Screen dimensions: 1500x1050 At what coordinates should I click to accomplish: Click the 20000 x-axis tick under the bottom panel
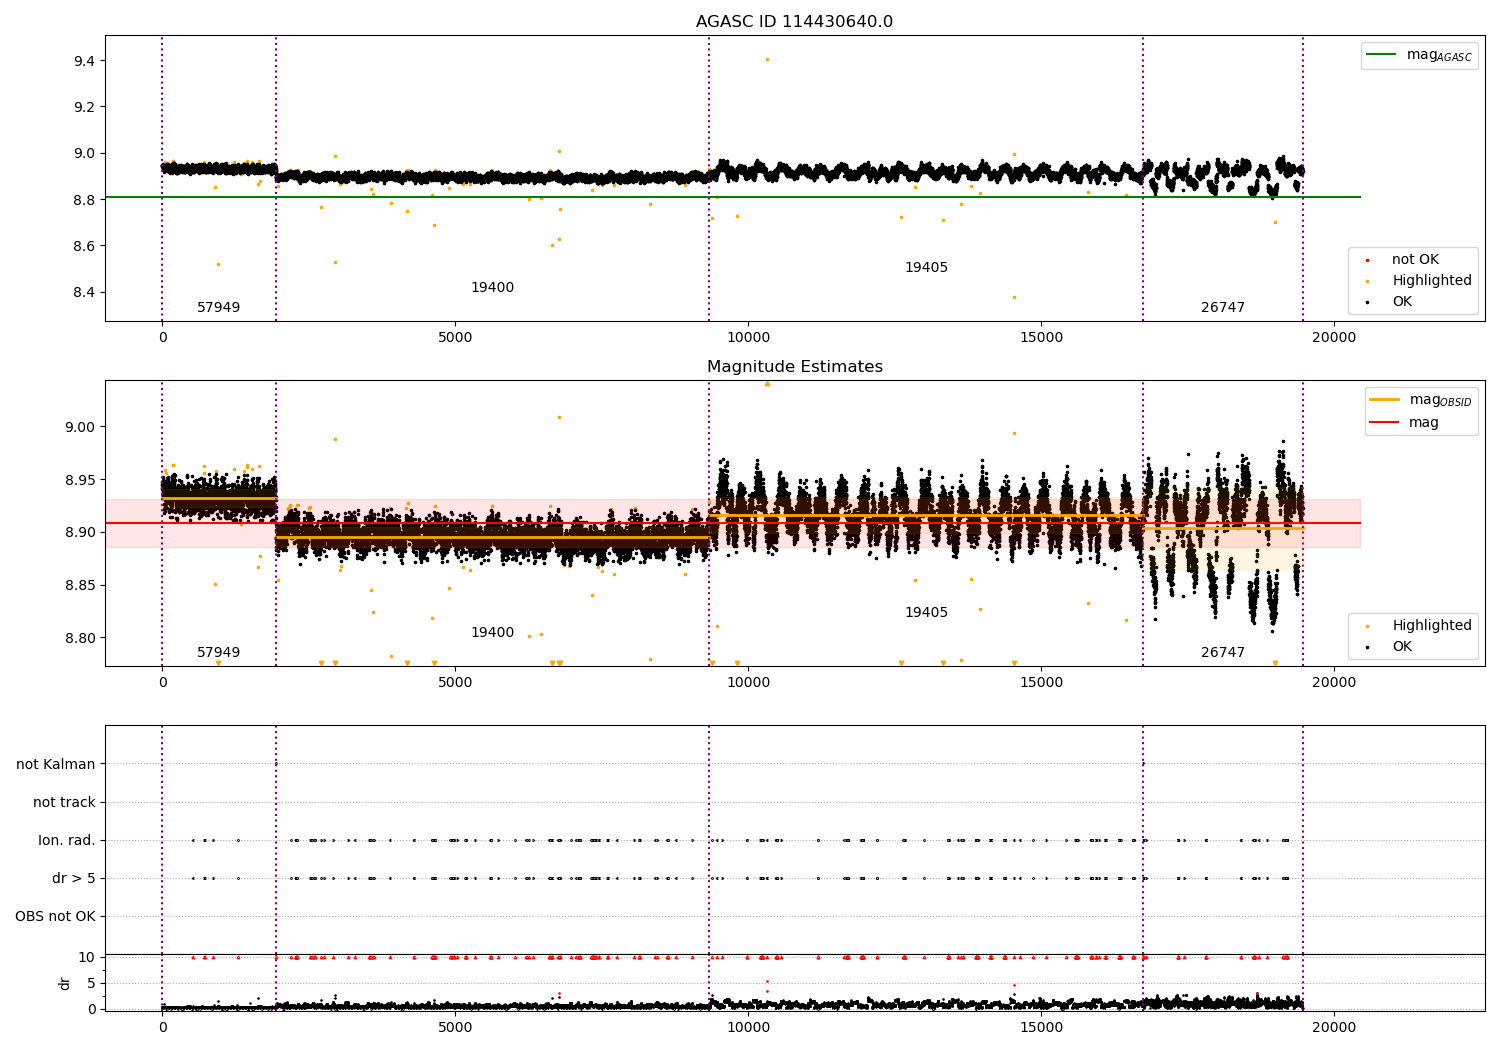coord(1334,1028)
